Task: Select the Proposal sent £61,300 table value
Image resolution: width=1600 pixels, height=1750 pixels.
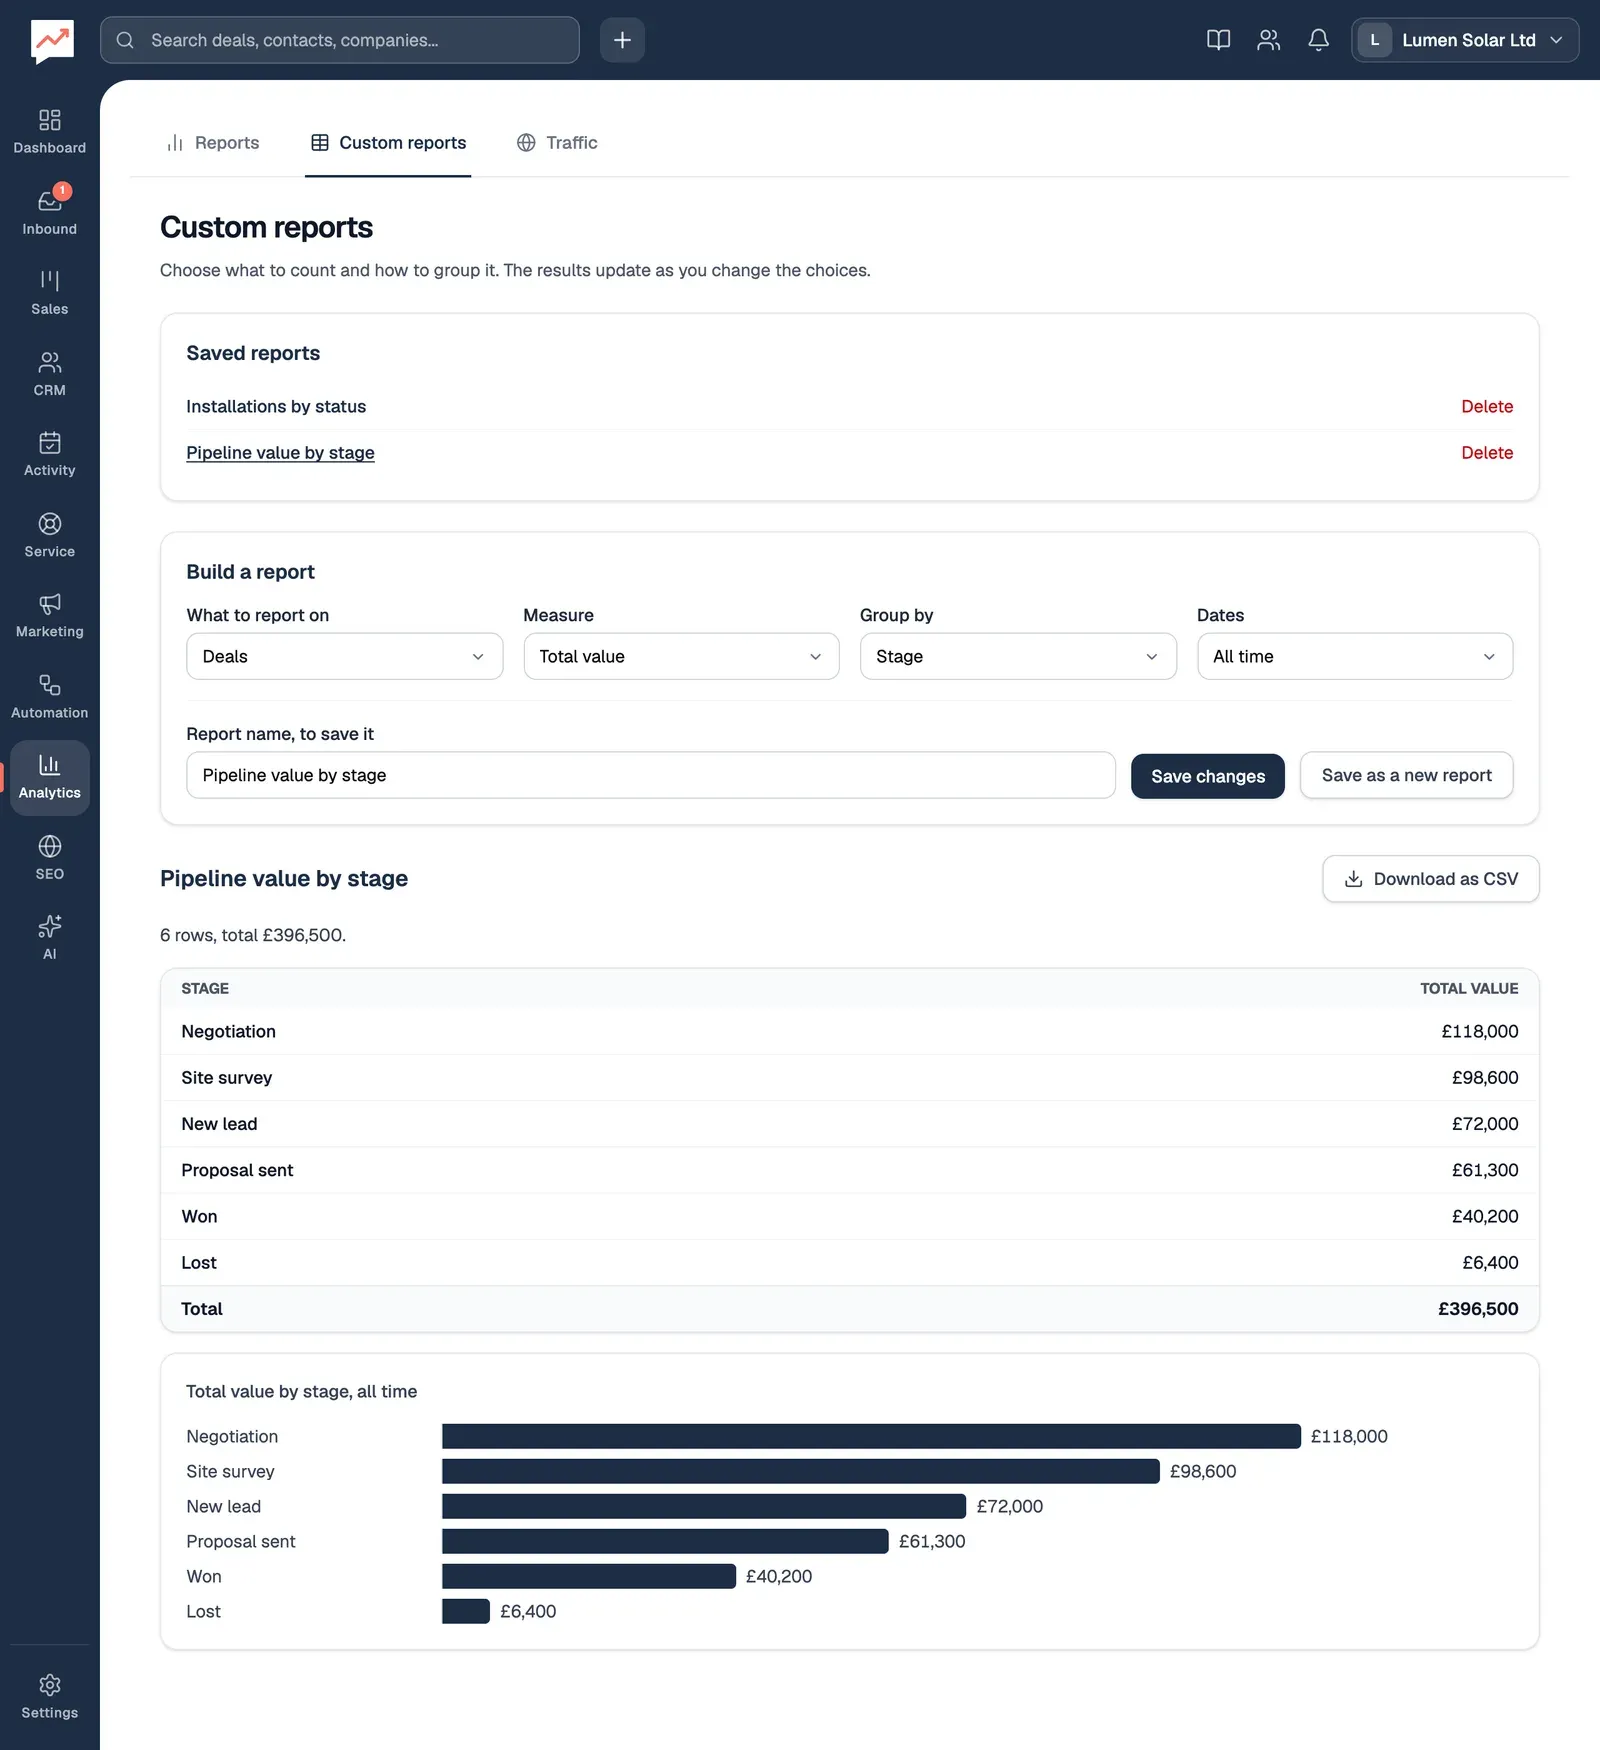Action: tap(1485, 1170)
